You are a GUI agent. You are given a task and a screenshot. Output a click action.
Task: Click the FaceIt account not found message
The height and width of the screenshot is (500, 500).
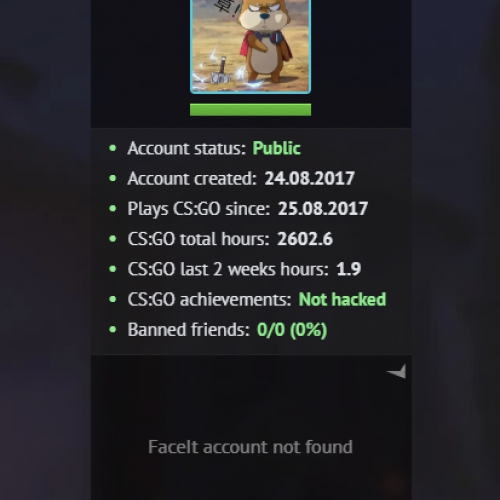click(x=250, y=447)
